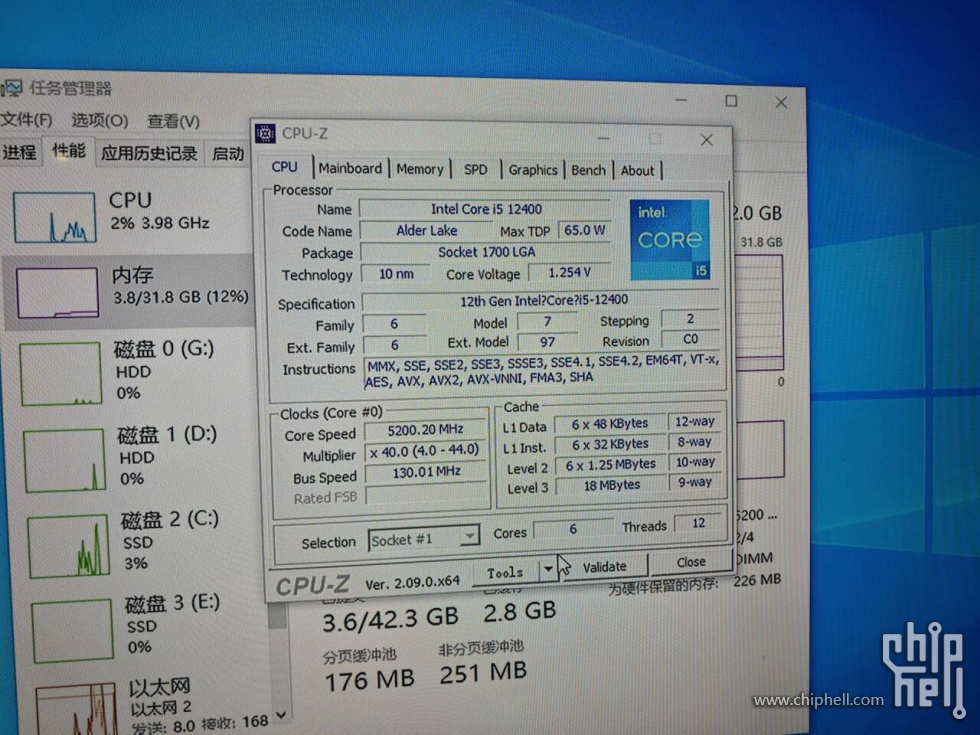The width and height of the screenshot is (980, 735).
Task: Minimize the CPU-Z window
Action: (x=602, y=138)
